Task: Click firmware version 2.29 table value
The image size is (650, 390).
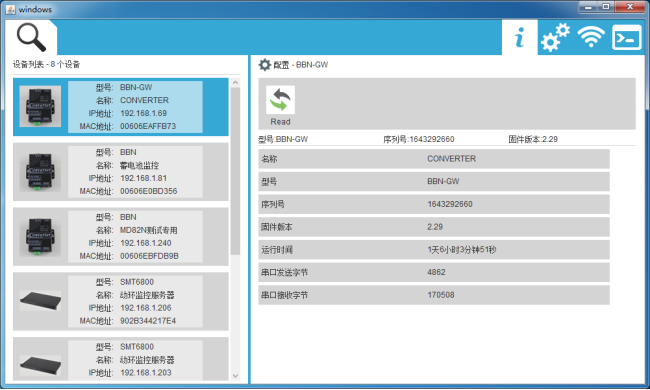Action: coord(435,227)
